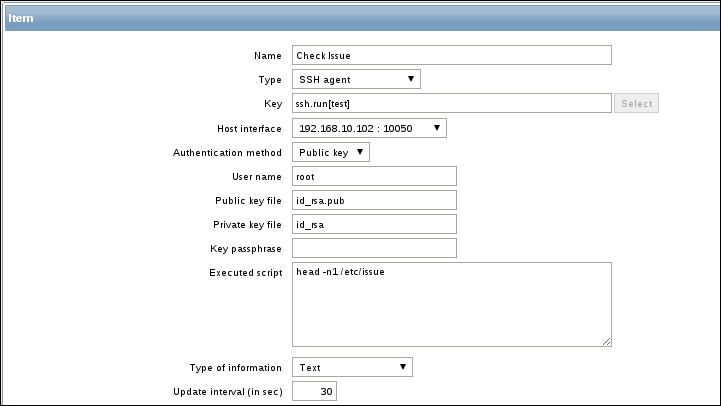Image resolution: width=721 pixels, height=406 pixels.
Task: Click the resize grip of the script box
Action: click(606, 341)
